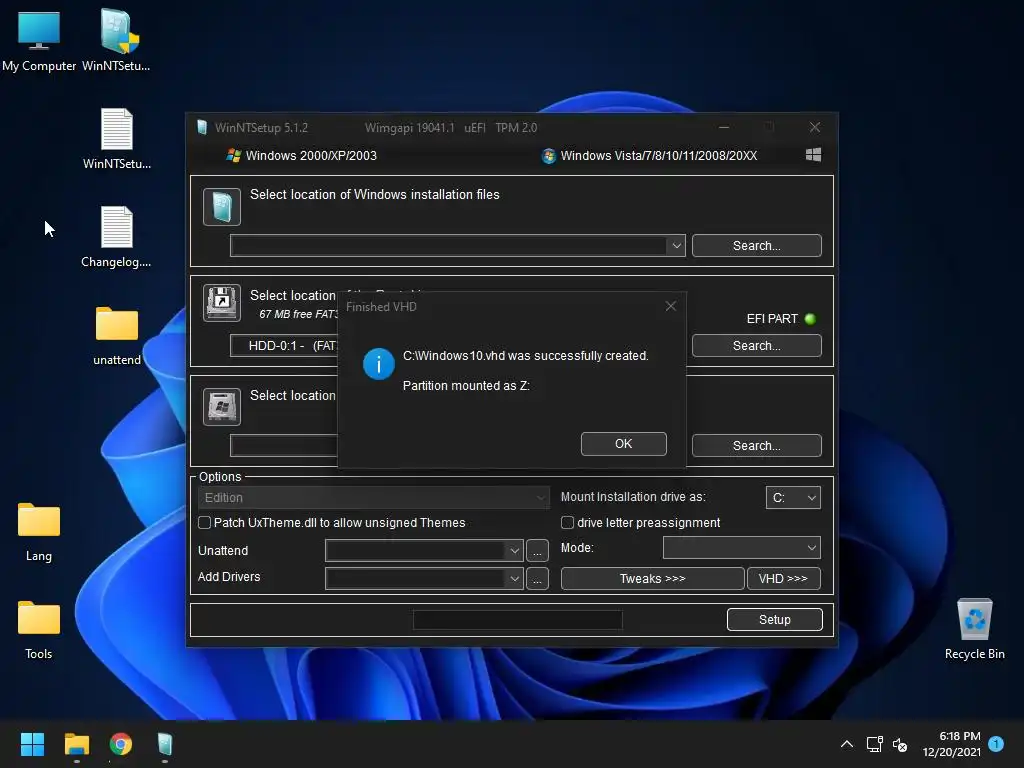Viewport: 1024px width, 768px height.
Task: Open My Computer desktop icon
Action: (x=39, y=40)
